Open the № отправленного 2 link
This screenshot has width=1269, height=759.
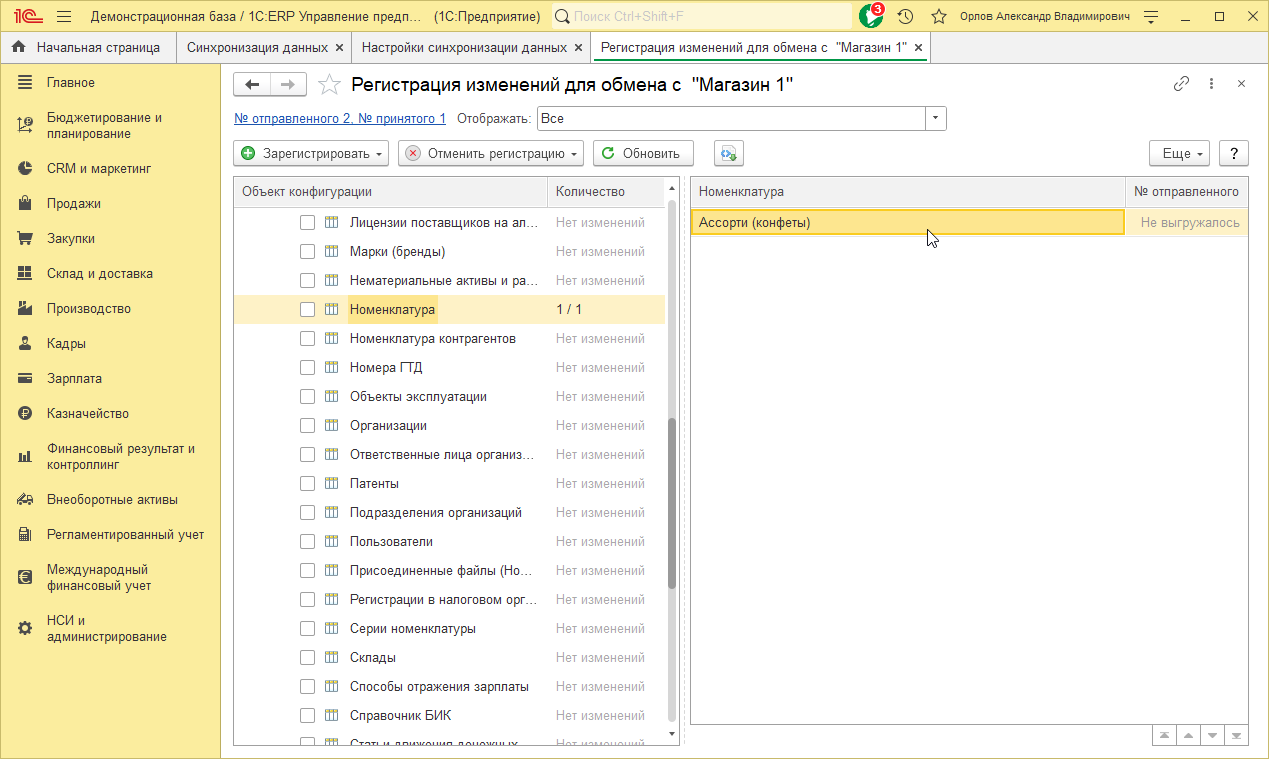click(x=339, y=118)
